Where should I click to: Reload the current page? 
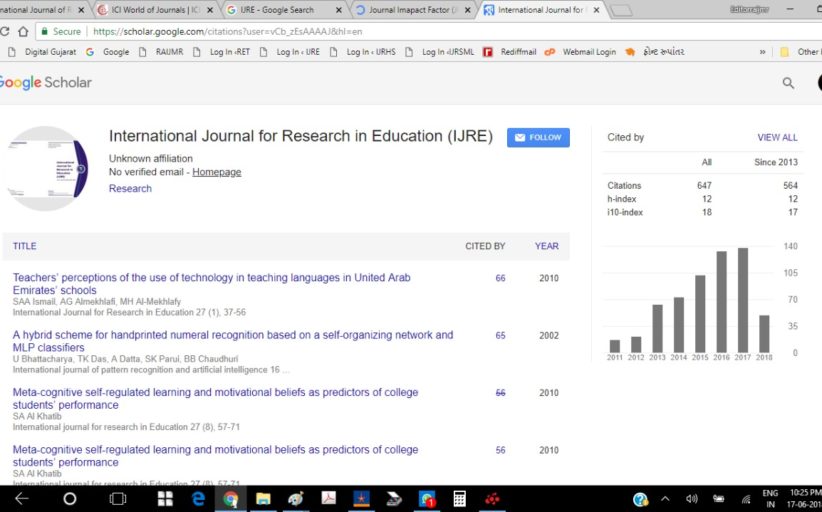pos(5,31)
